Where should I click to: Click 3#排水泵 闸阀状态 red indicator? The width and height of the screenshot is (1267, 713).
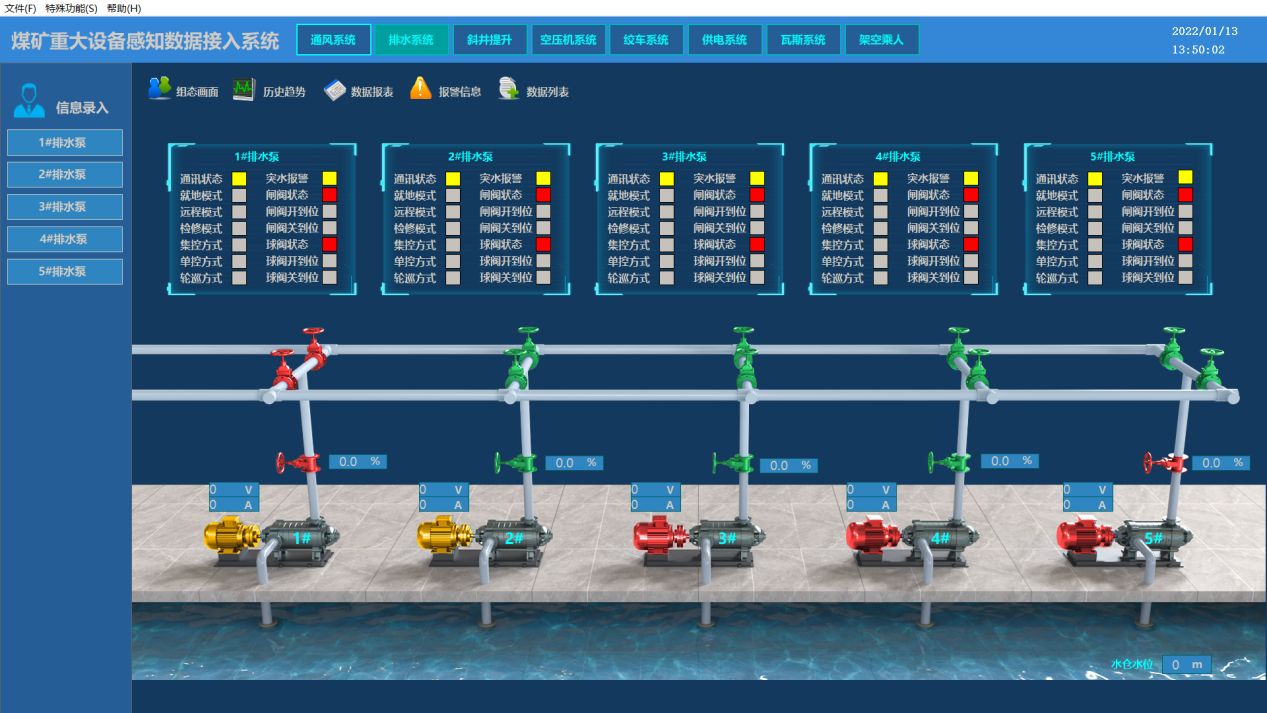point(757,195)
